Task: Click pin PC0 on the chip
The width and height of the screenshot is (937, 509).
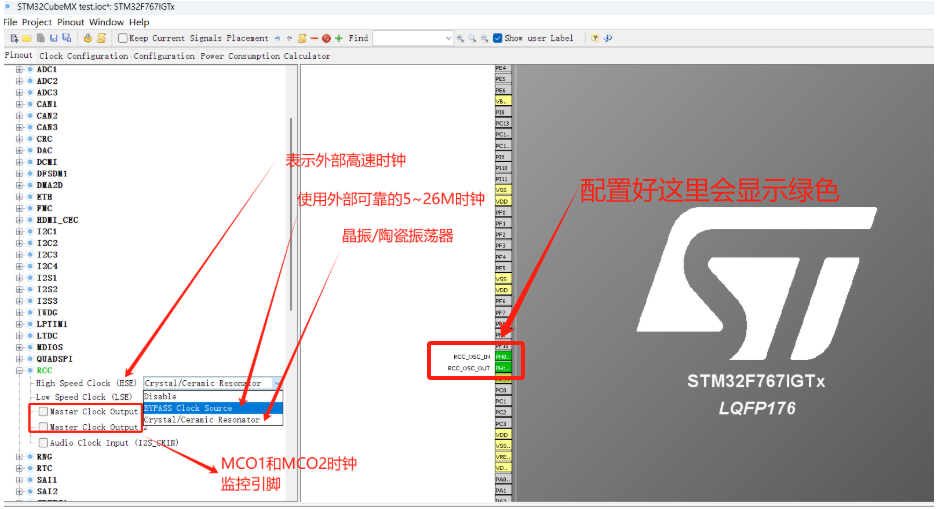Action: pos(503,390)
